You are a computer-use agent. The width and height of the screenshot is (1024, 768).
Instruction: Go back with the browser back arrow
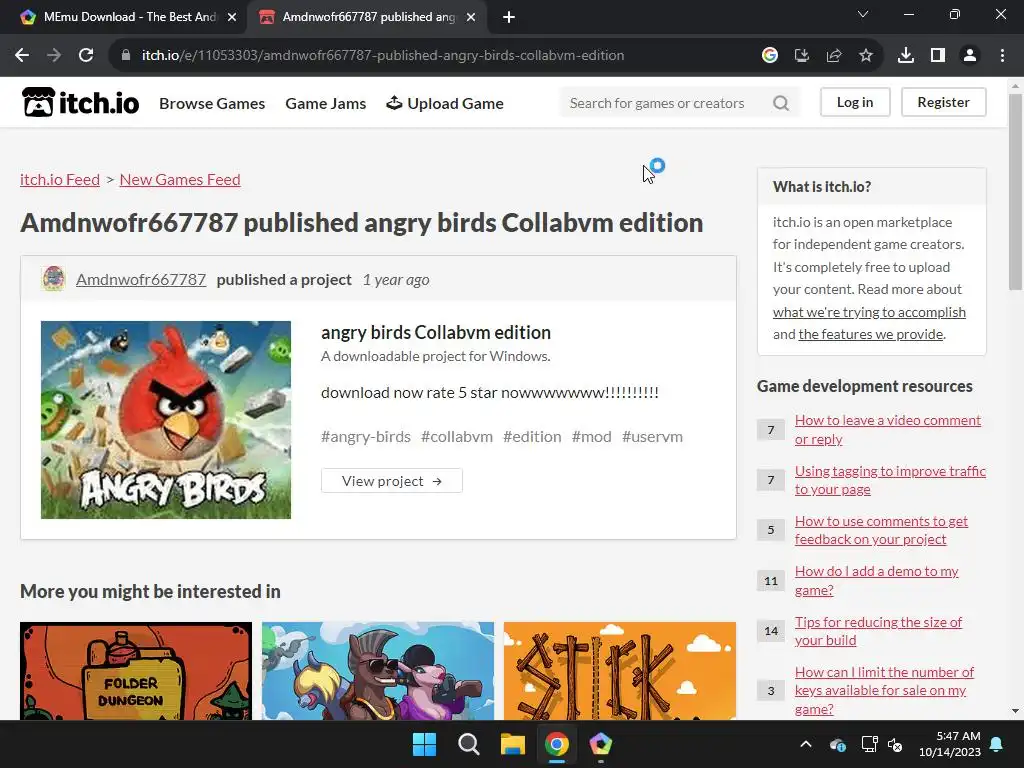click(x=22, y=56)
